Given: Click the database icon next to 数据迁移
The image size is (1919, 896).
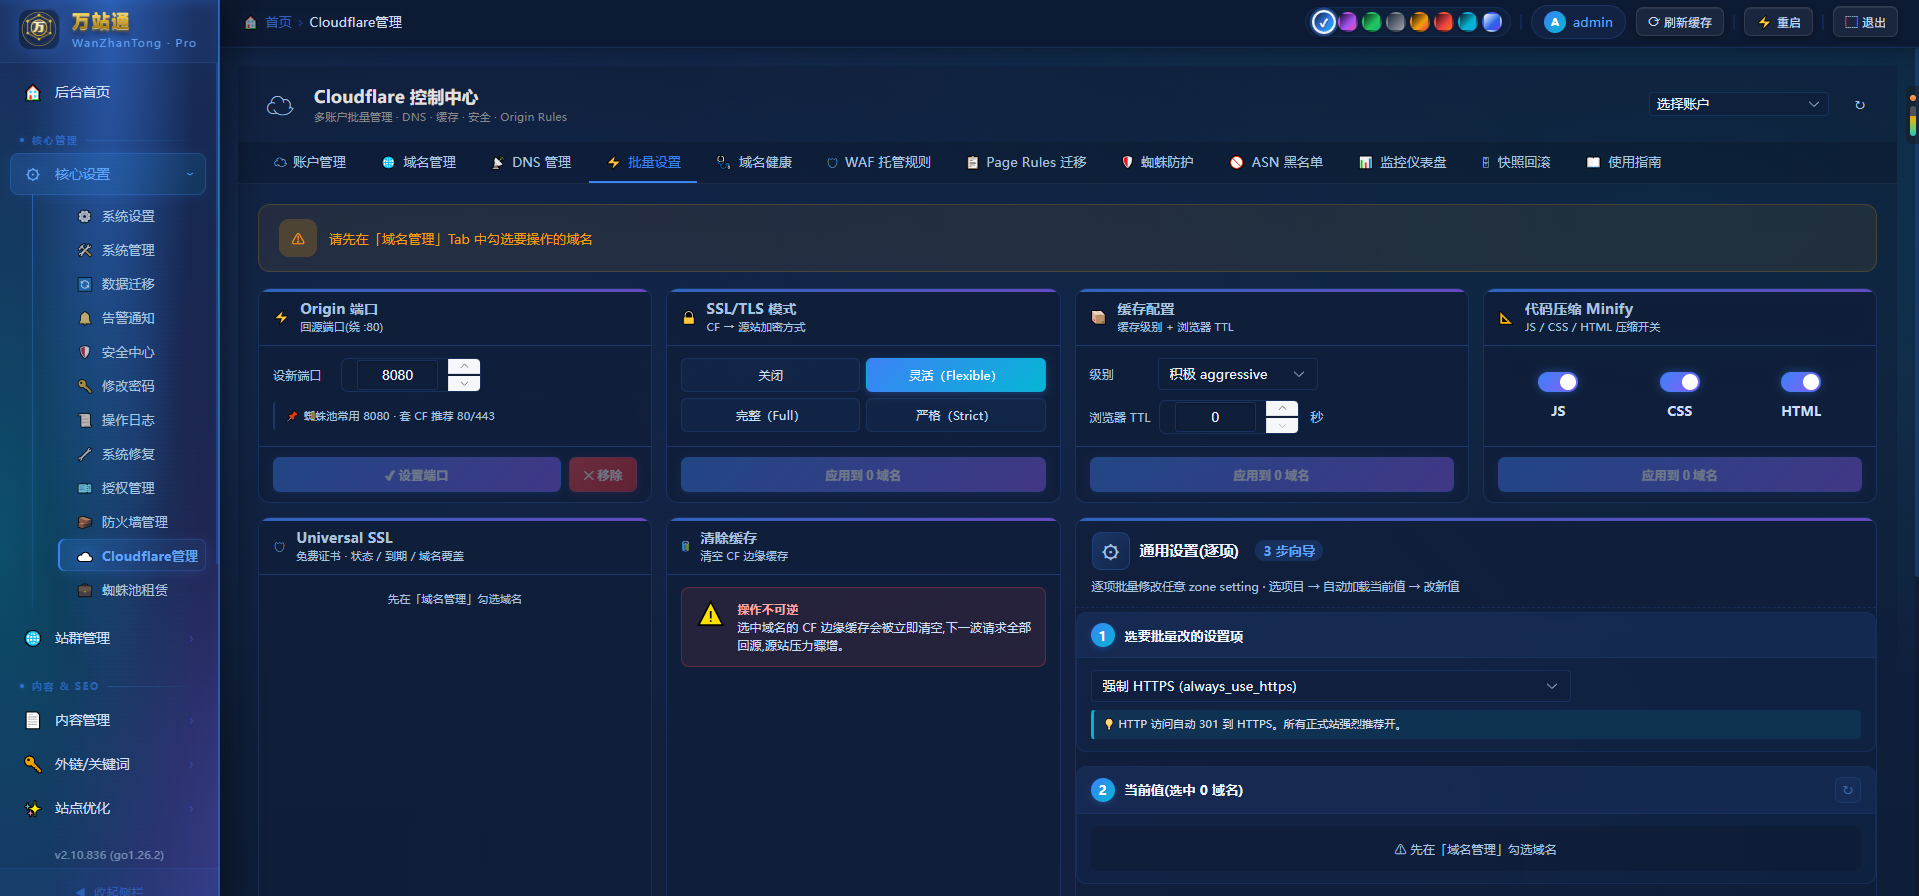Looking at the screenshot, I should pos(85,284).
